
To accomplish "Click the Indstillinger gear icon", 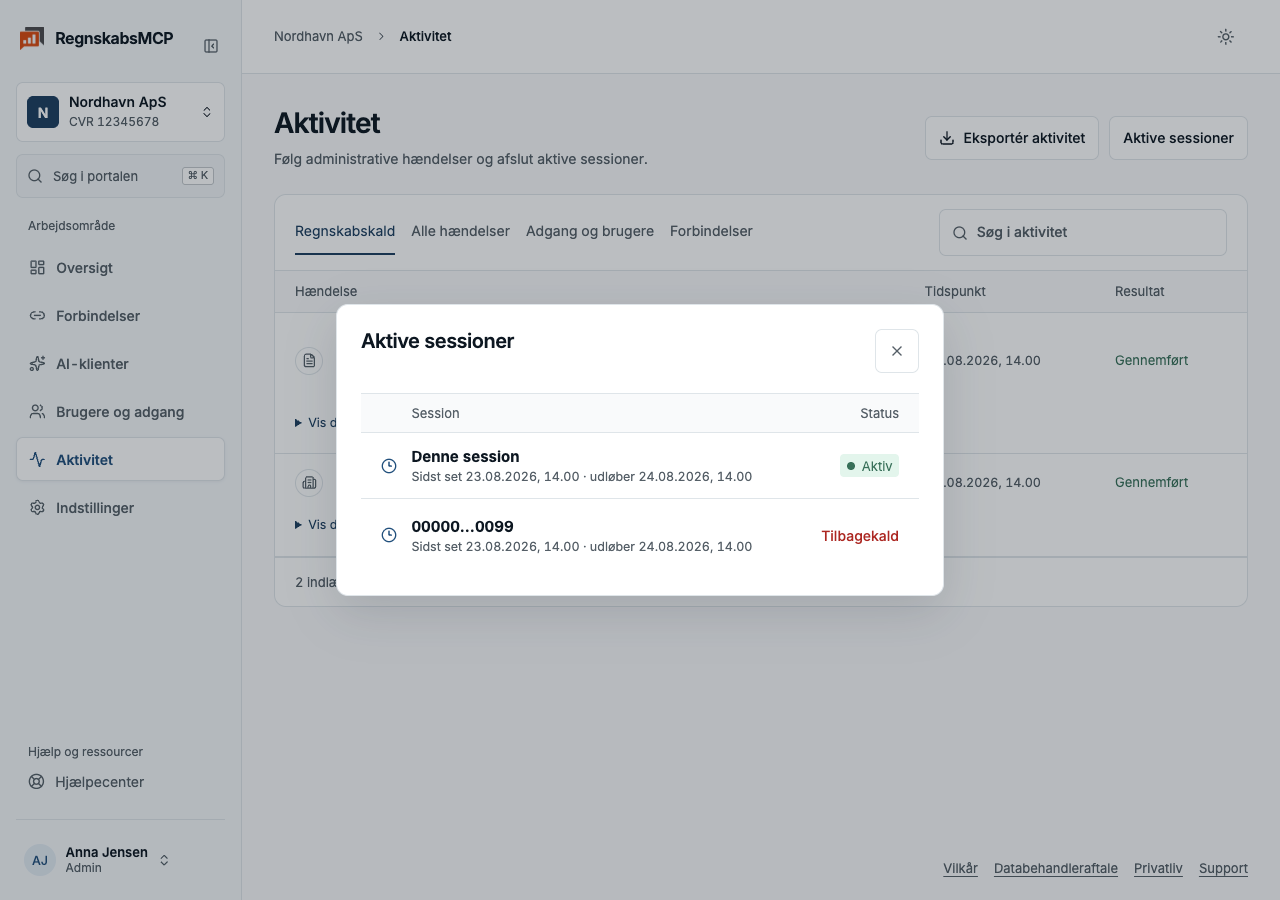I will click(37, 508).
